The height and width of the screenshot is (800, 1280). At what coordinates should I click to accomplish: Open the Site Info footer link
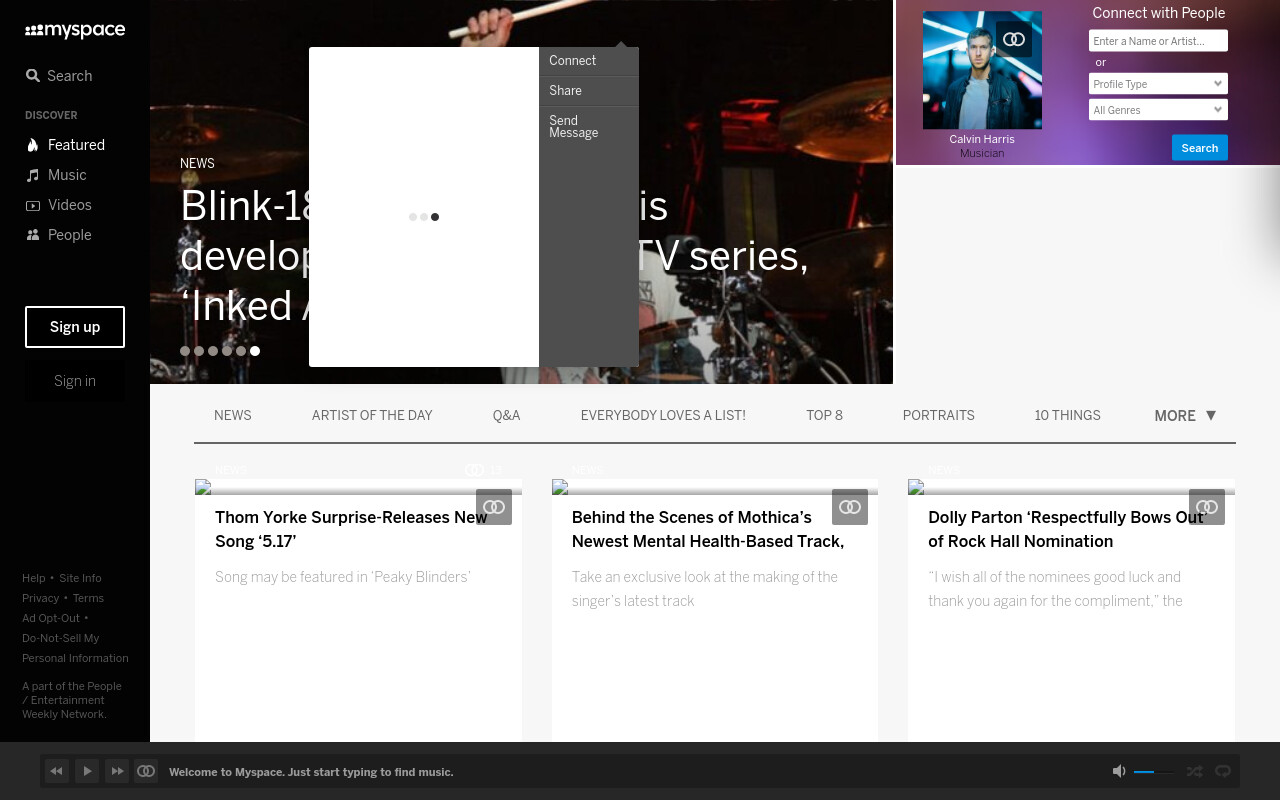[80, 579]
